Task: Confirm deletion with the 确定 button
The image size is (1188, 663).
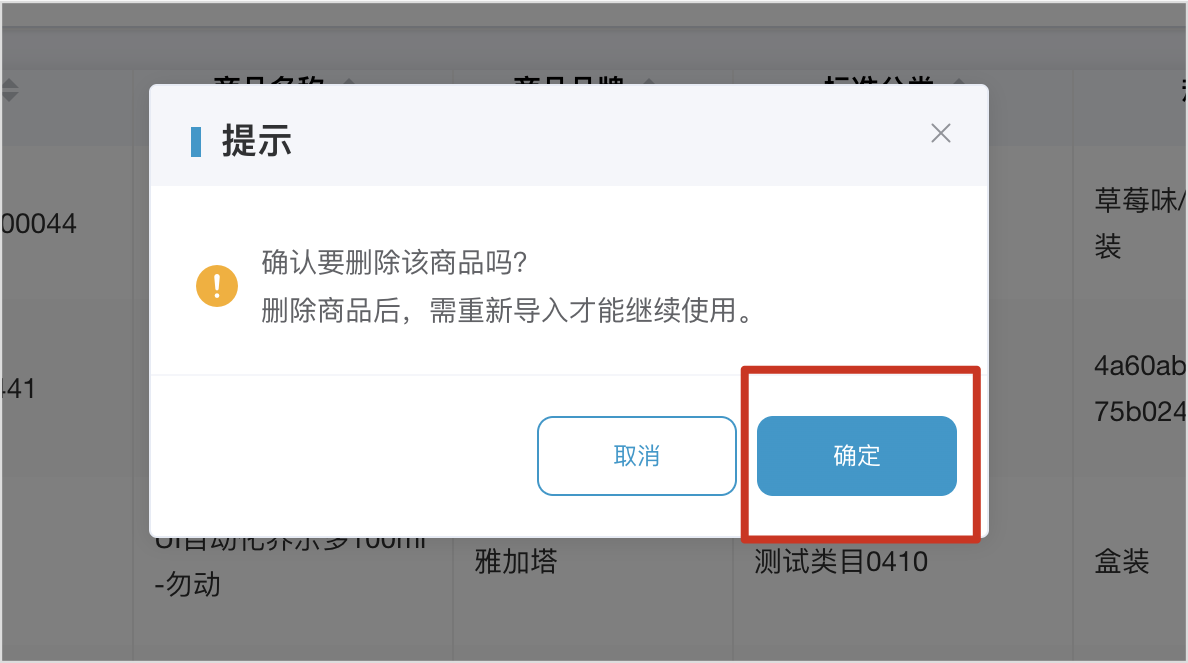Action: tap(856, 455)
